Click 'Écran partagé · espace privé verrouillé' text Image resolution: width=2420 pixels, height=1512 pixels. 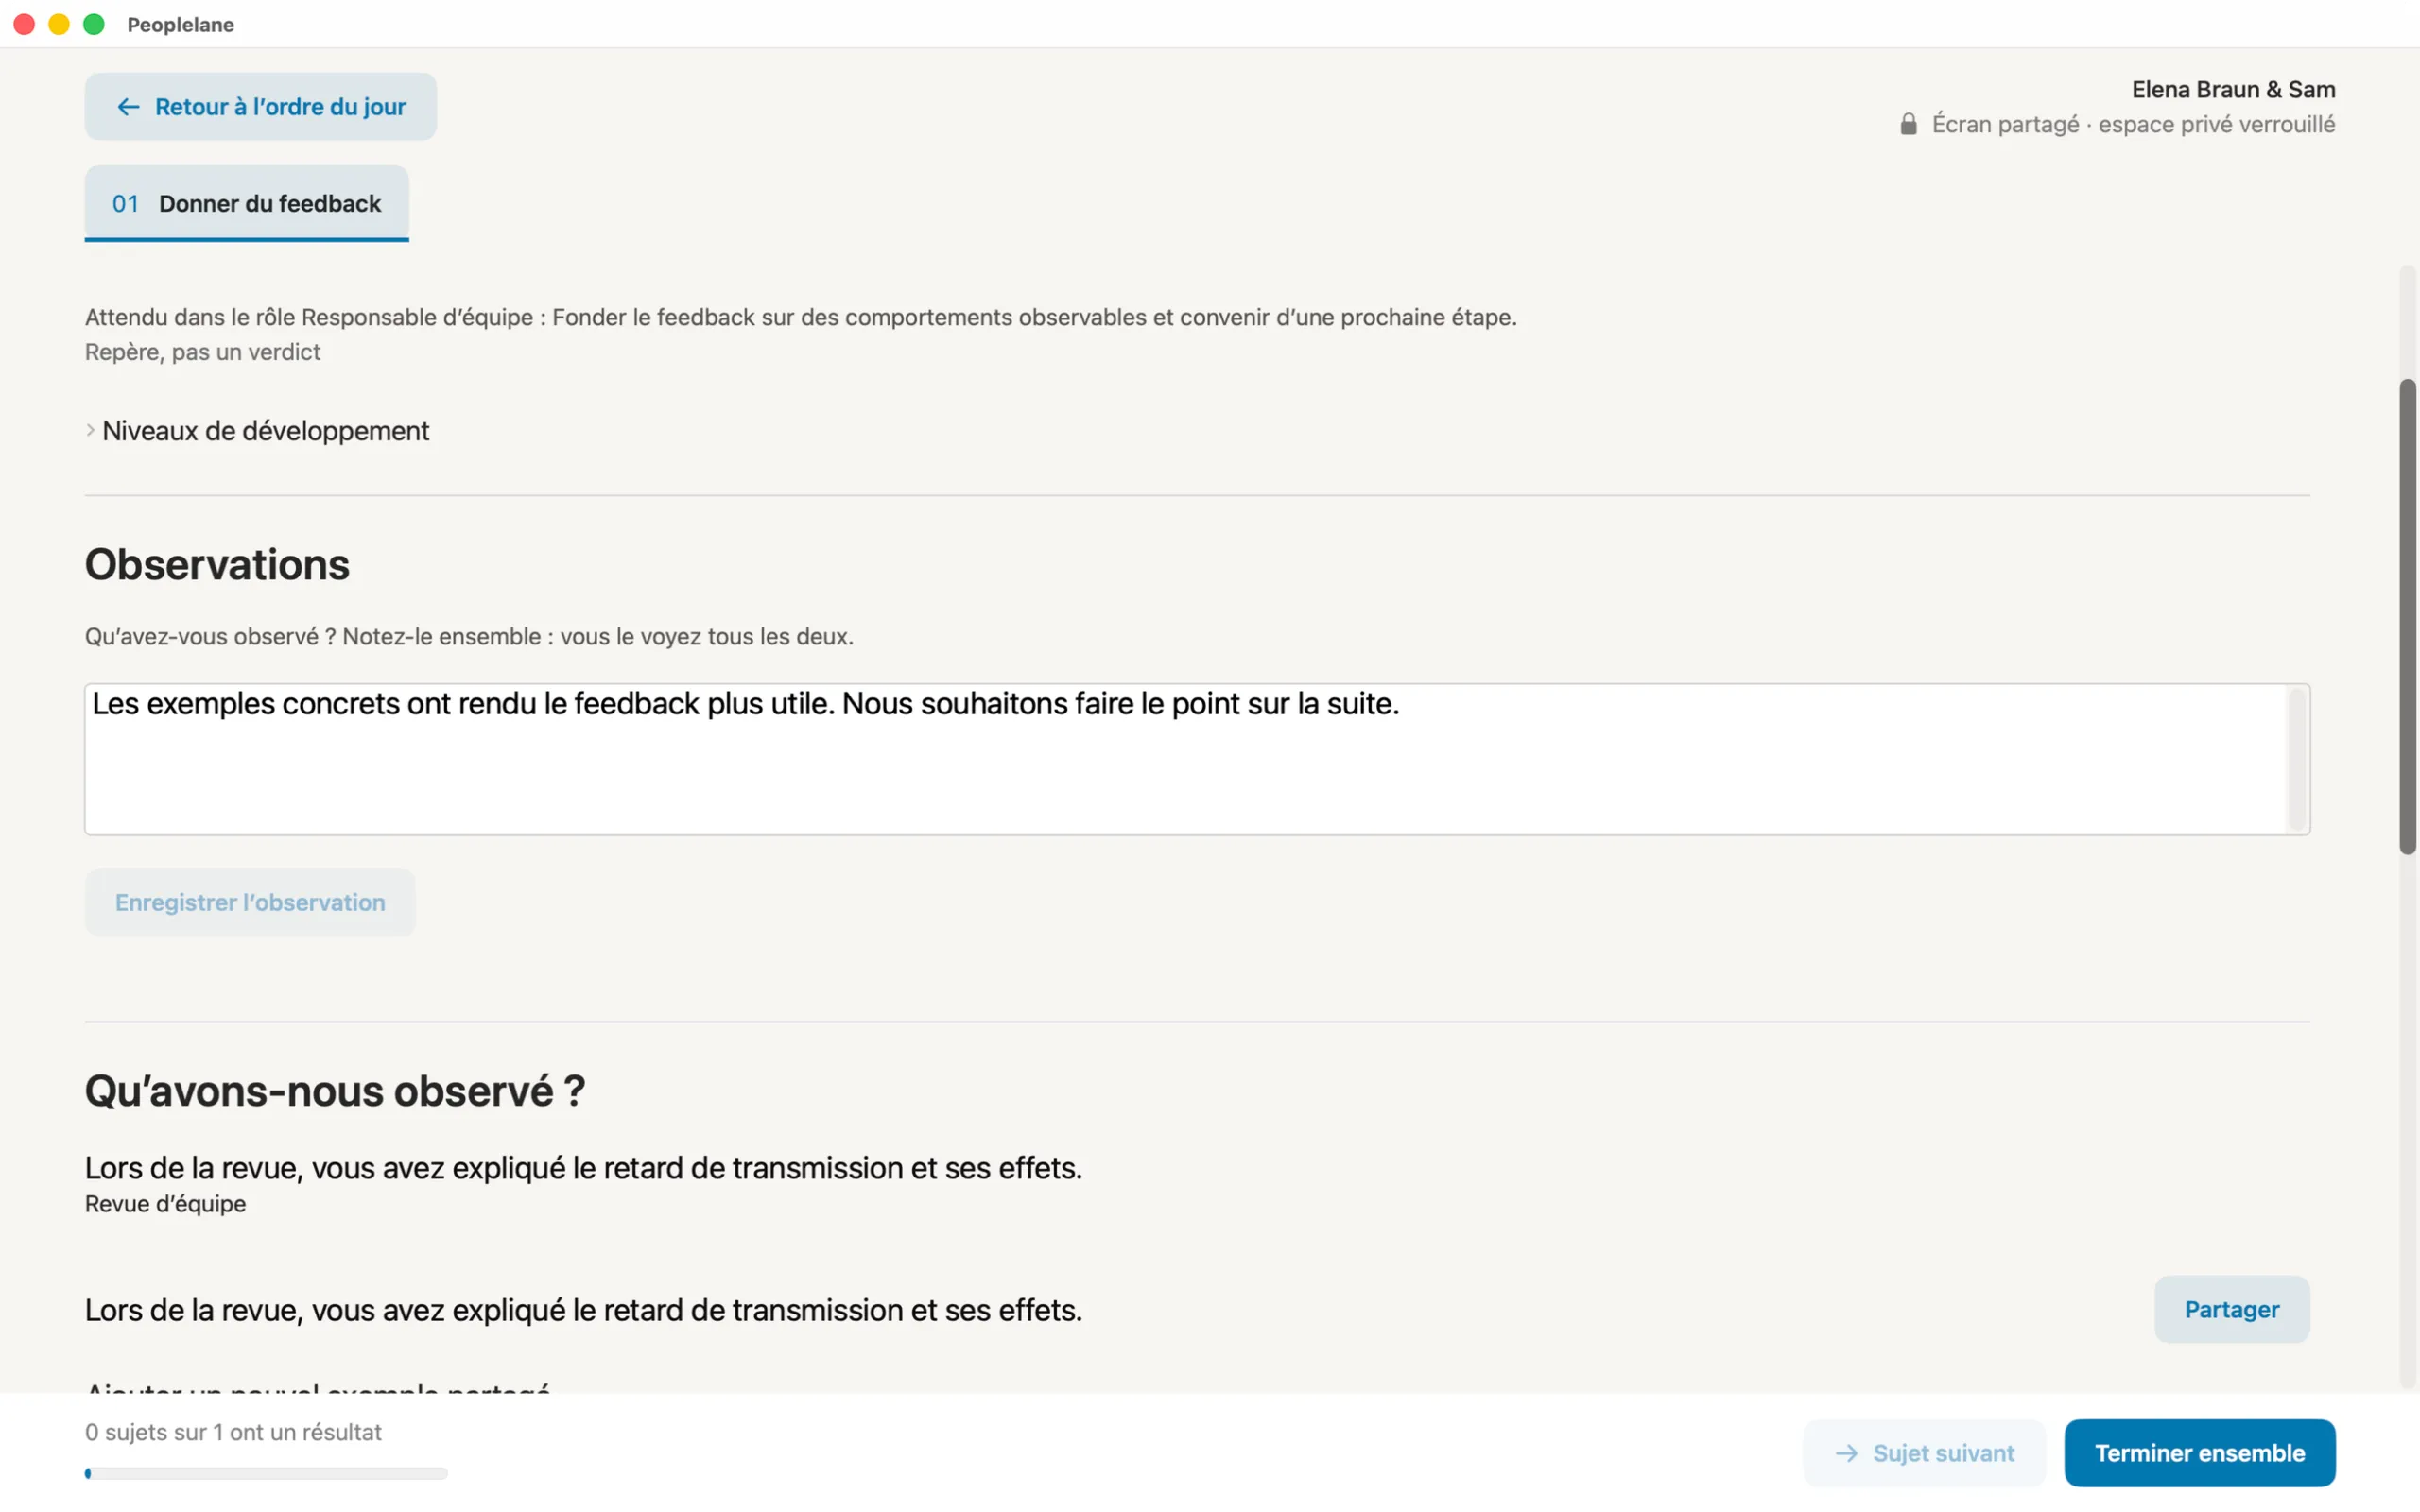click(x=2133, y=124)
